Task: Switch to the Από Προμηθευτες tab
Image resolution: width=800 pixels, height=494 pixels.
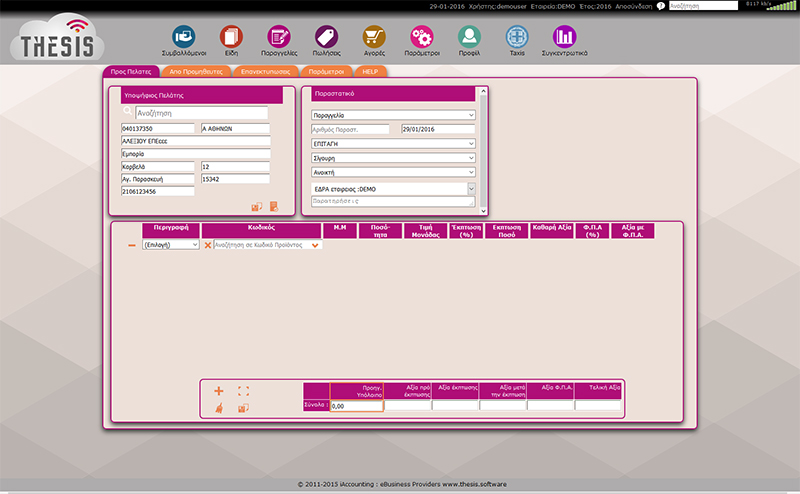Action: (x=195, y=72)
